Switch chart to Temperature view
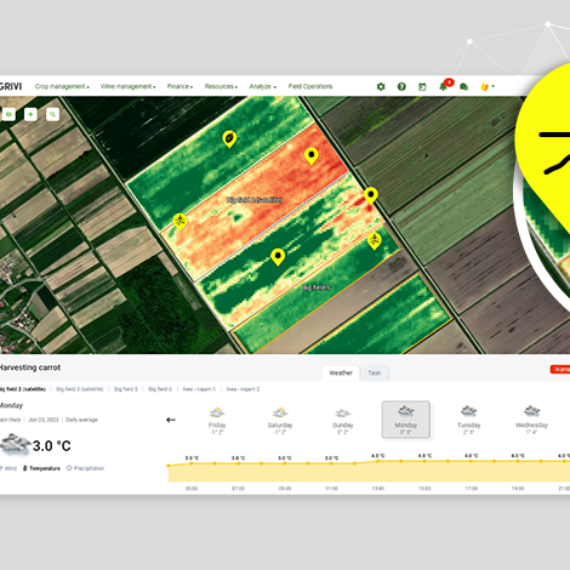This screenshot has height=570, width=570. (x=42, y=468)
